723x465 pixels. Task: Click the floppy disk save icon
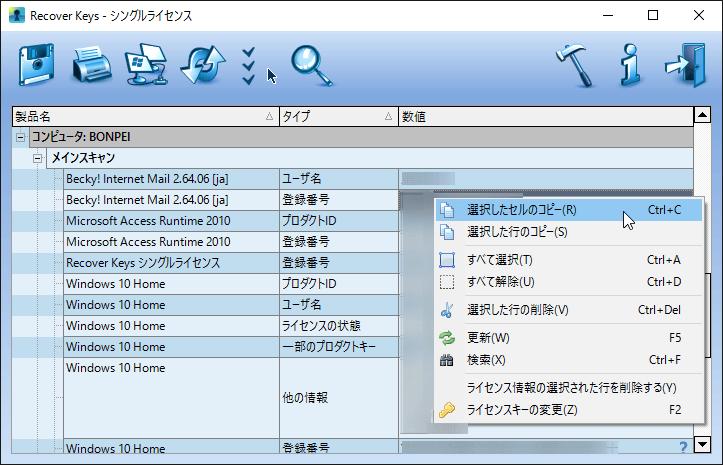[36, 65]
